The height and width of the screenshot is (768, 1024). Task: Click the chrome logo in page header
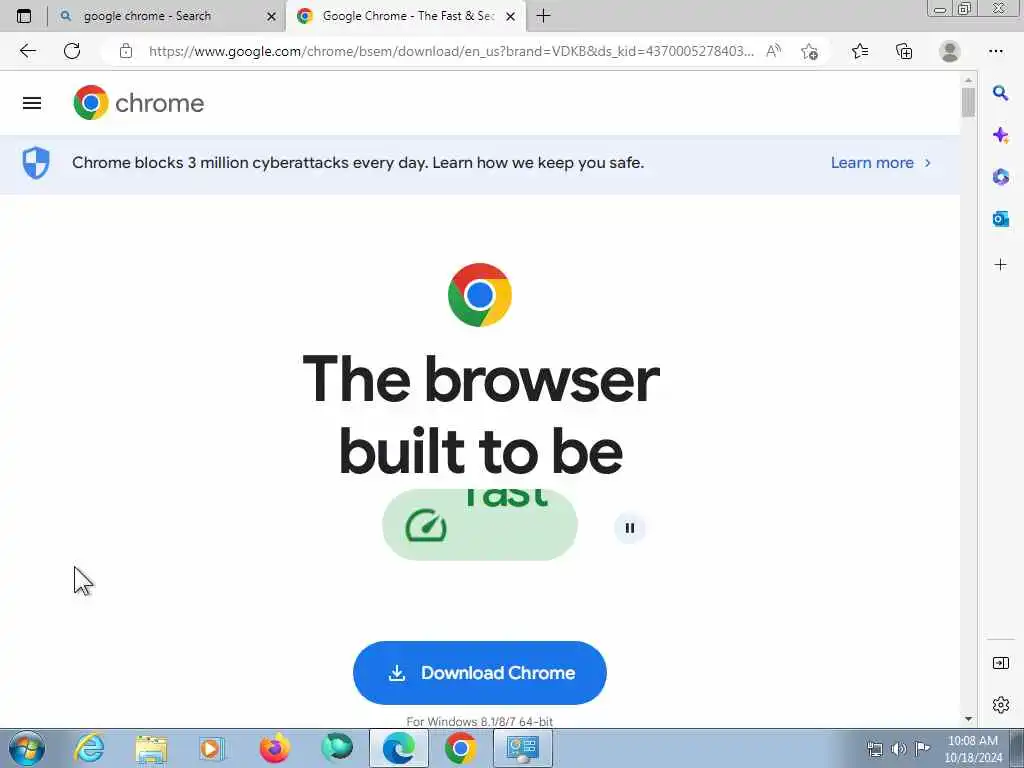[138, 103]
